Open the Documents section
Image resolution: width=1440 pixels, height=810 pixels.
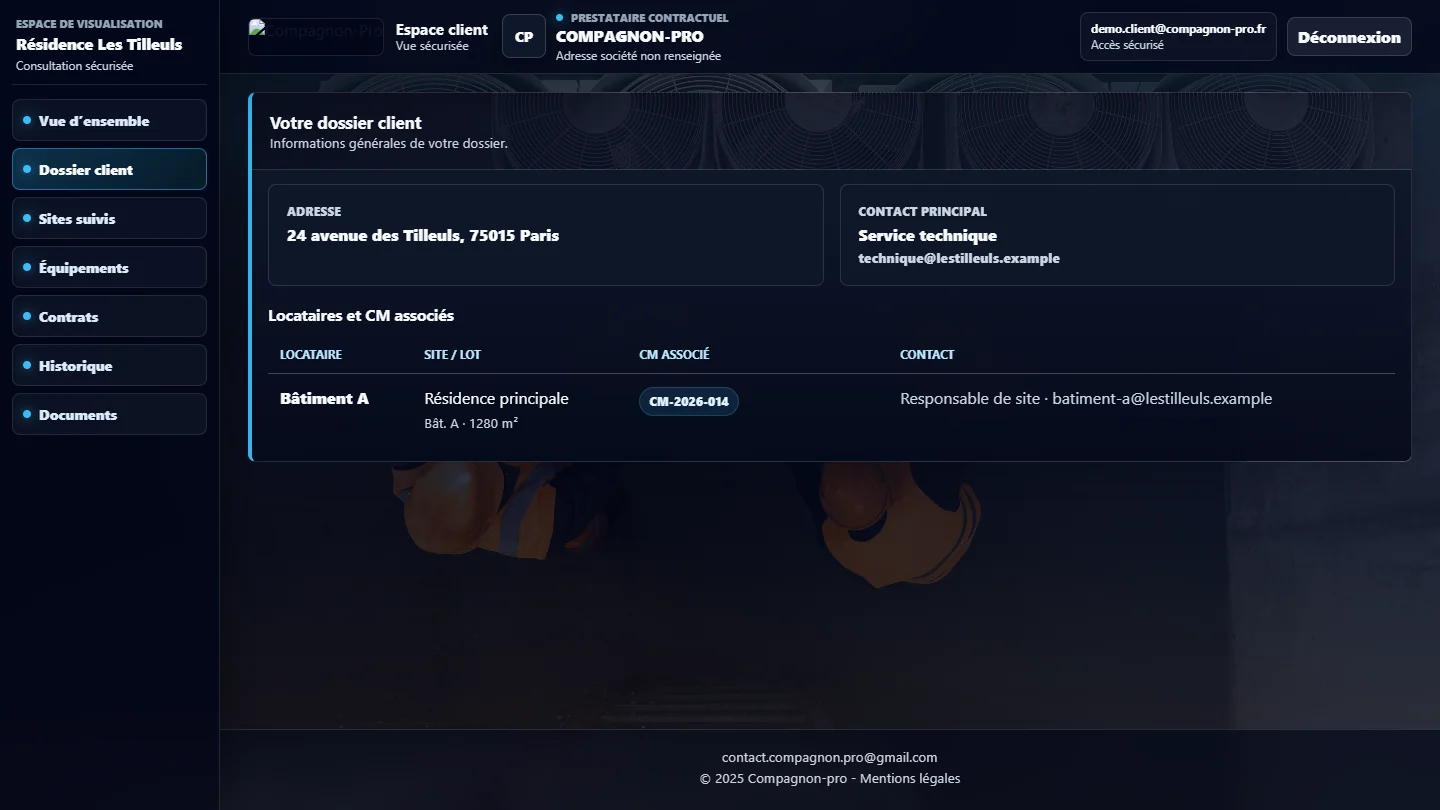point(109,414)
